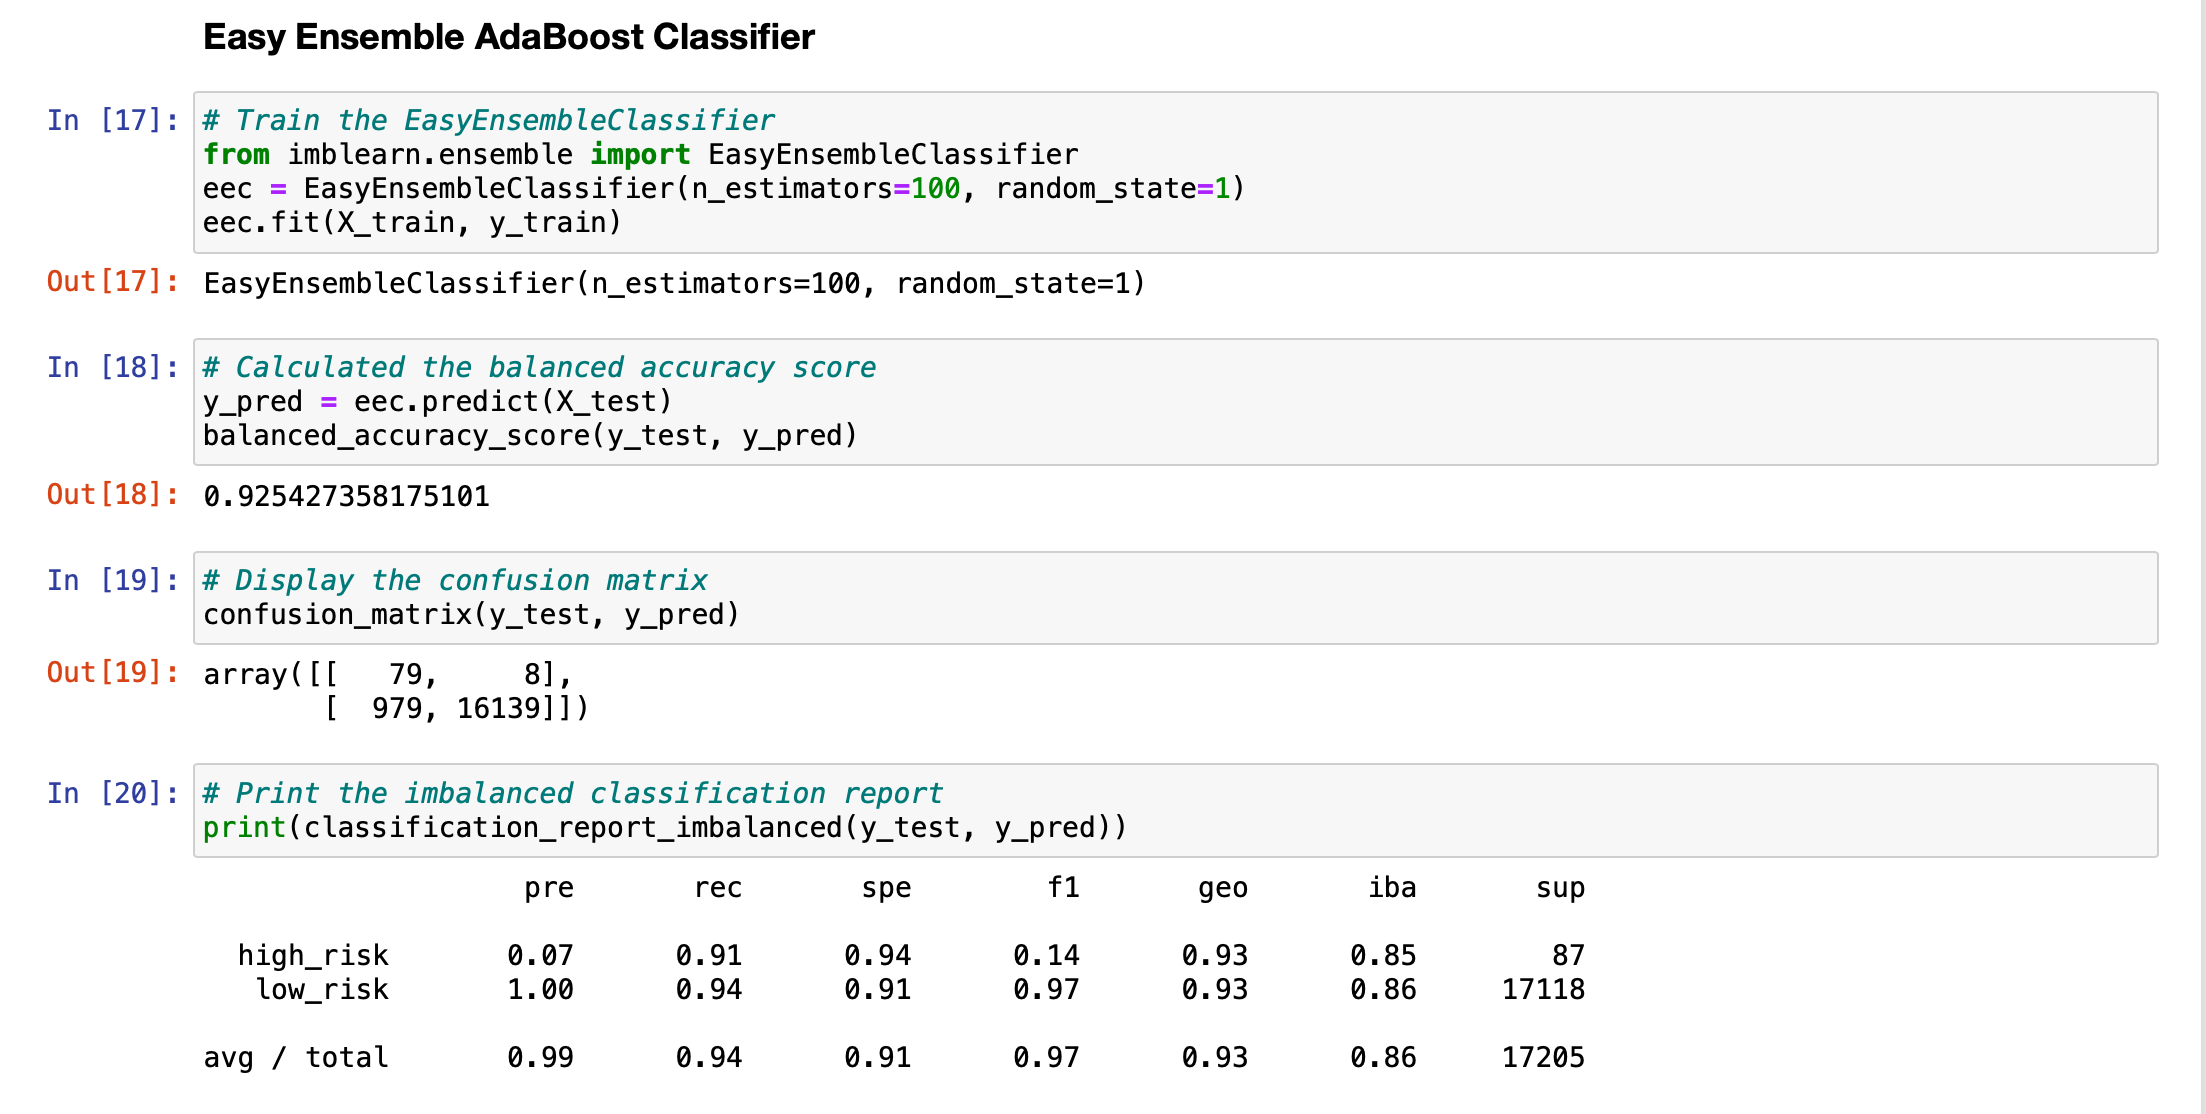Screen dimensions: 2206x1114
Task: Click the 'avg / total' row label
Action: [296, 1057]
